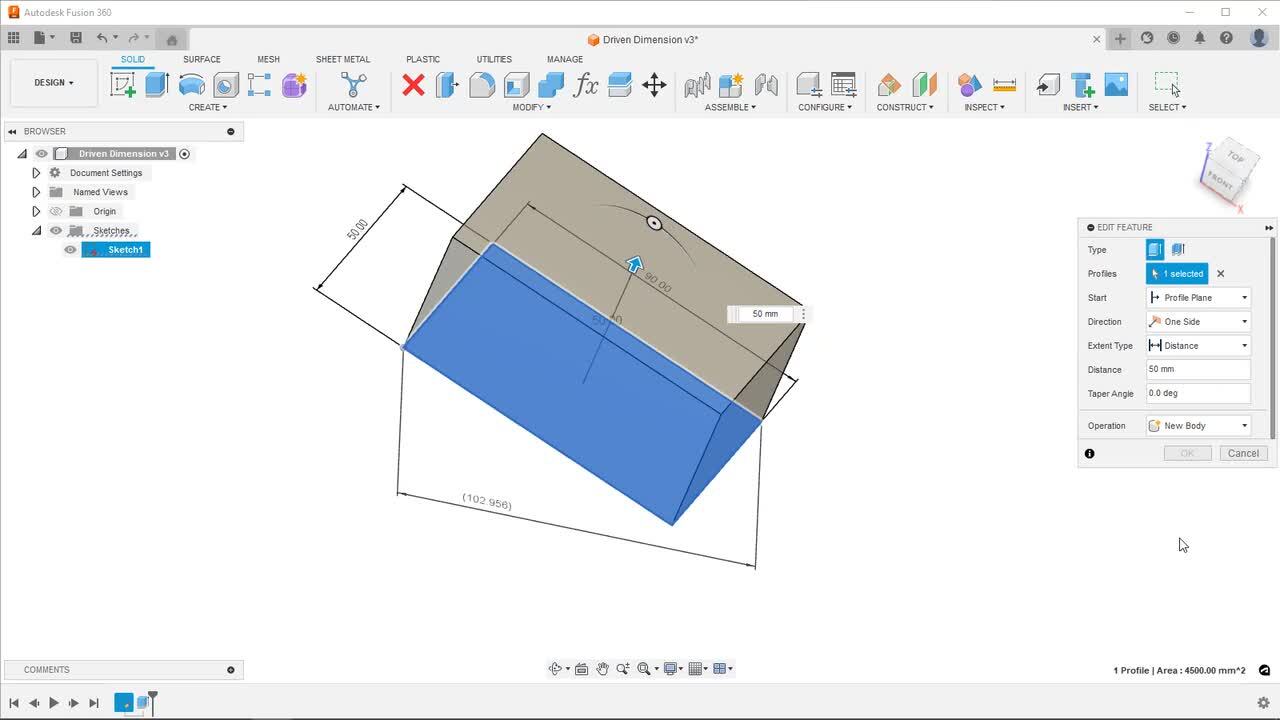Click the red Delete X icon
Screen dimensions: 1280x720
pos(413,85)
